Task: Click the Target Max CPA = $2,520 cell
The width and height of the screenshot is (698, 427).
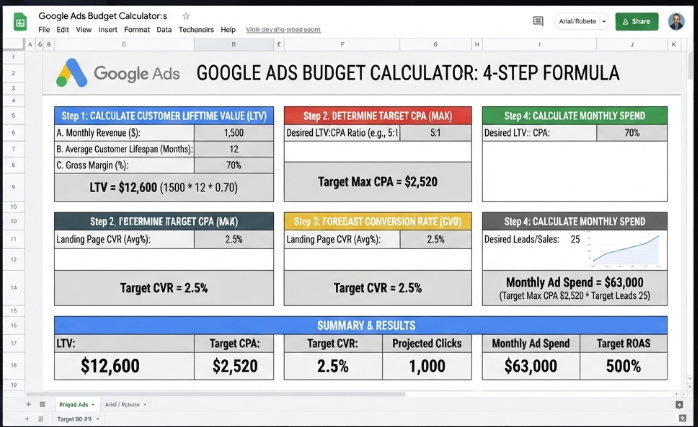Action: point(377,182)
